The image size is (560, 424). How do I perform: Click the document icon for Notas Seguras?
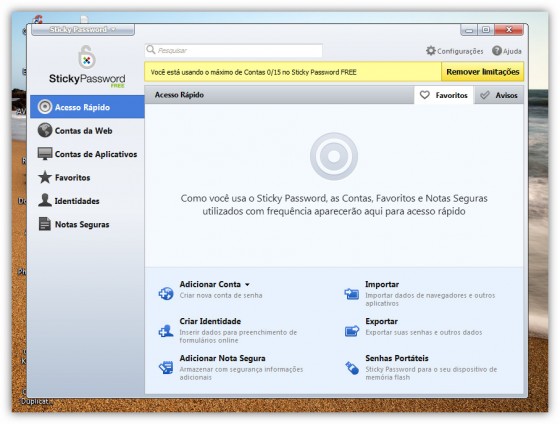(45, 224)
